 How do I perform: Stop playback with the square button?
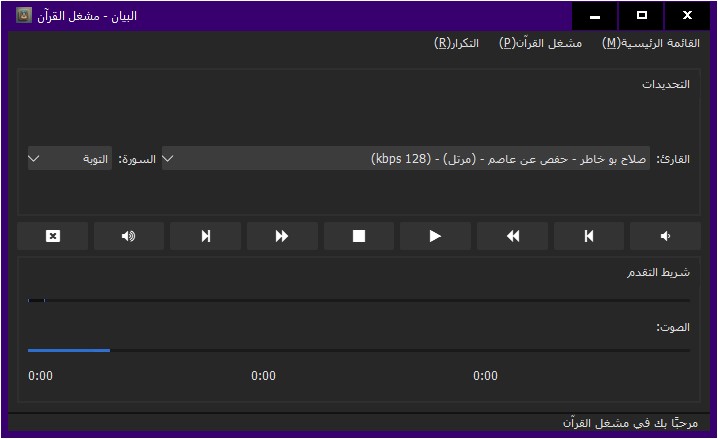pyautogui.click(x=359, y=236)
